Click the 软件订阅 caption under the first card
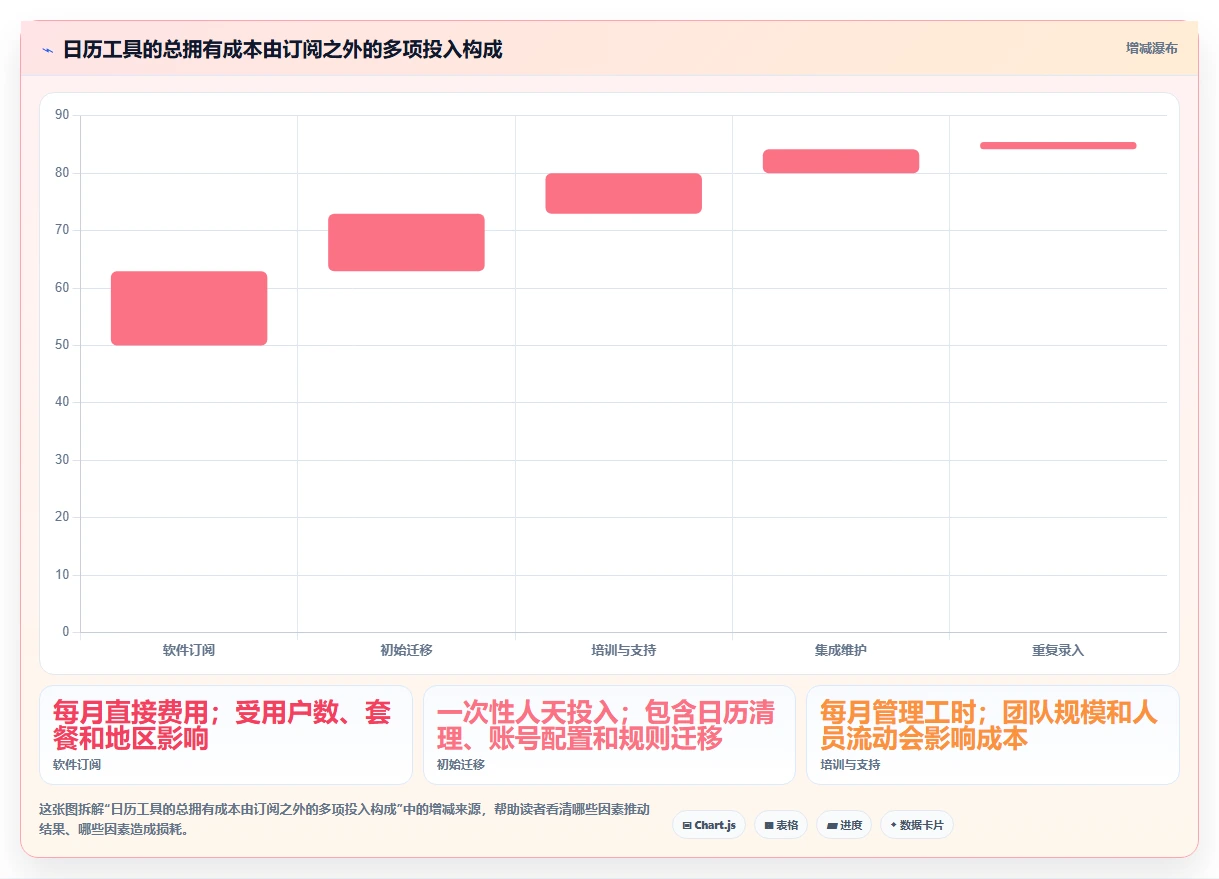Image resolution: width=1219 pixels, height=879 pixels. tap(77, 765)
